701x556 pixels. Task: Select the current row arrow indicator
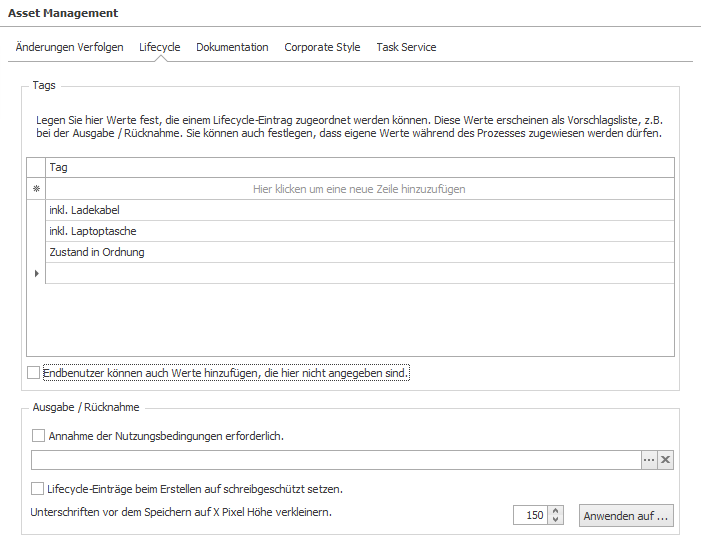[x=36, y=273]
